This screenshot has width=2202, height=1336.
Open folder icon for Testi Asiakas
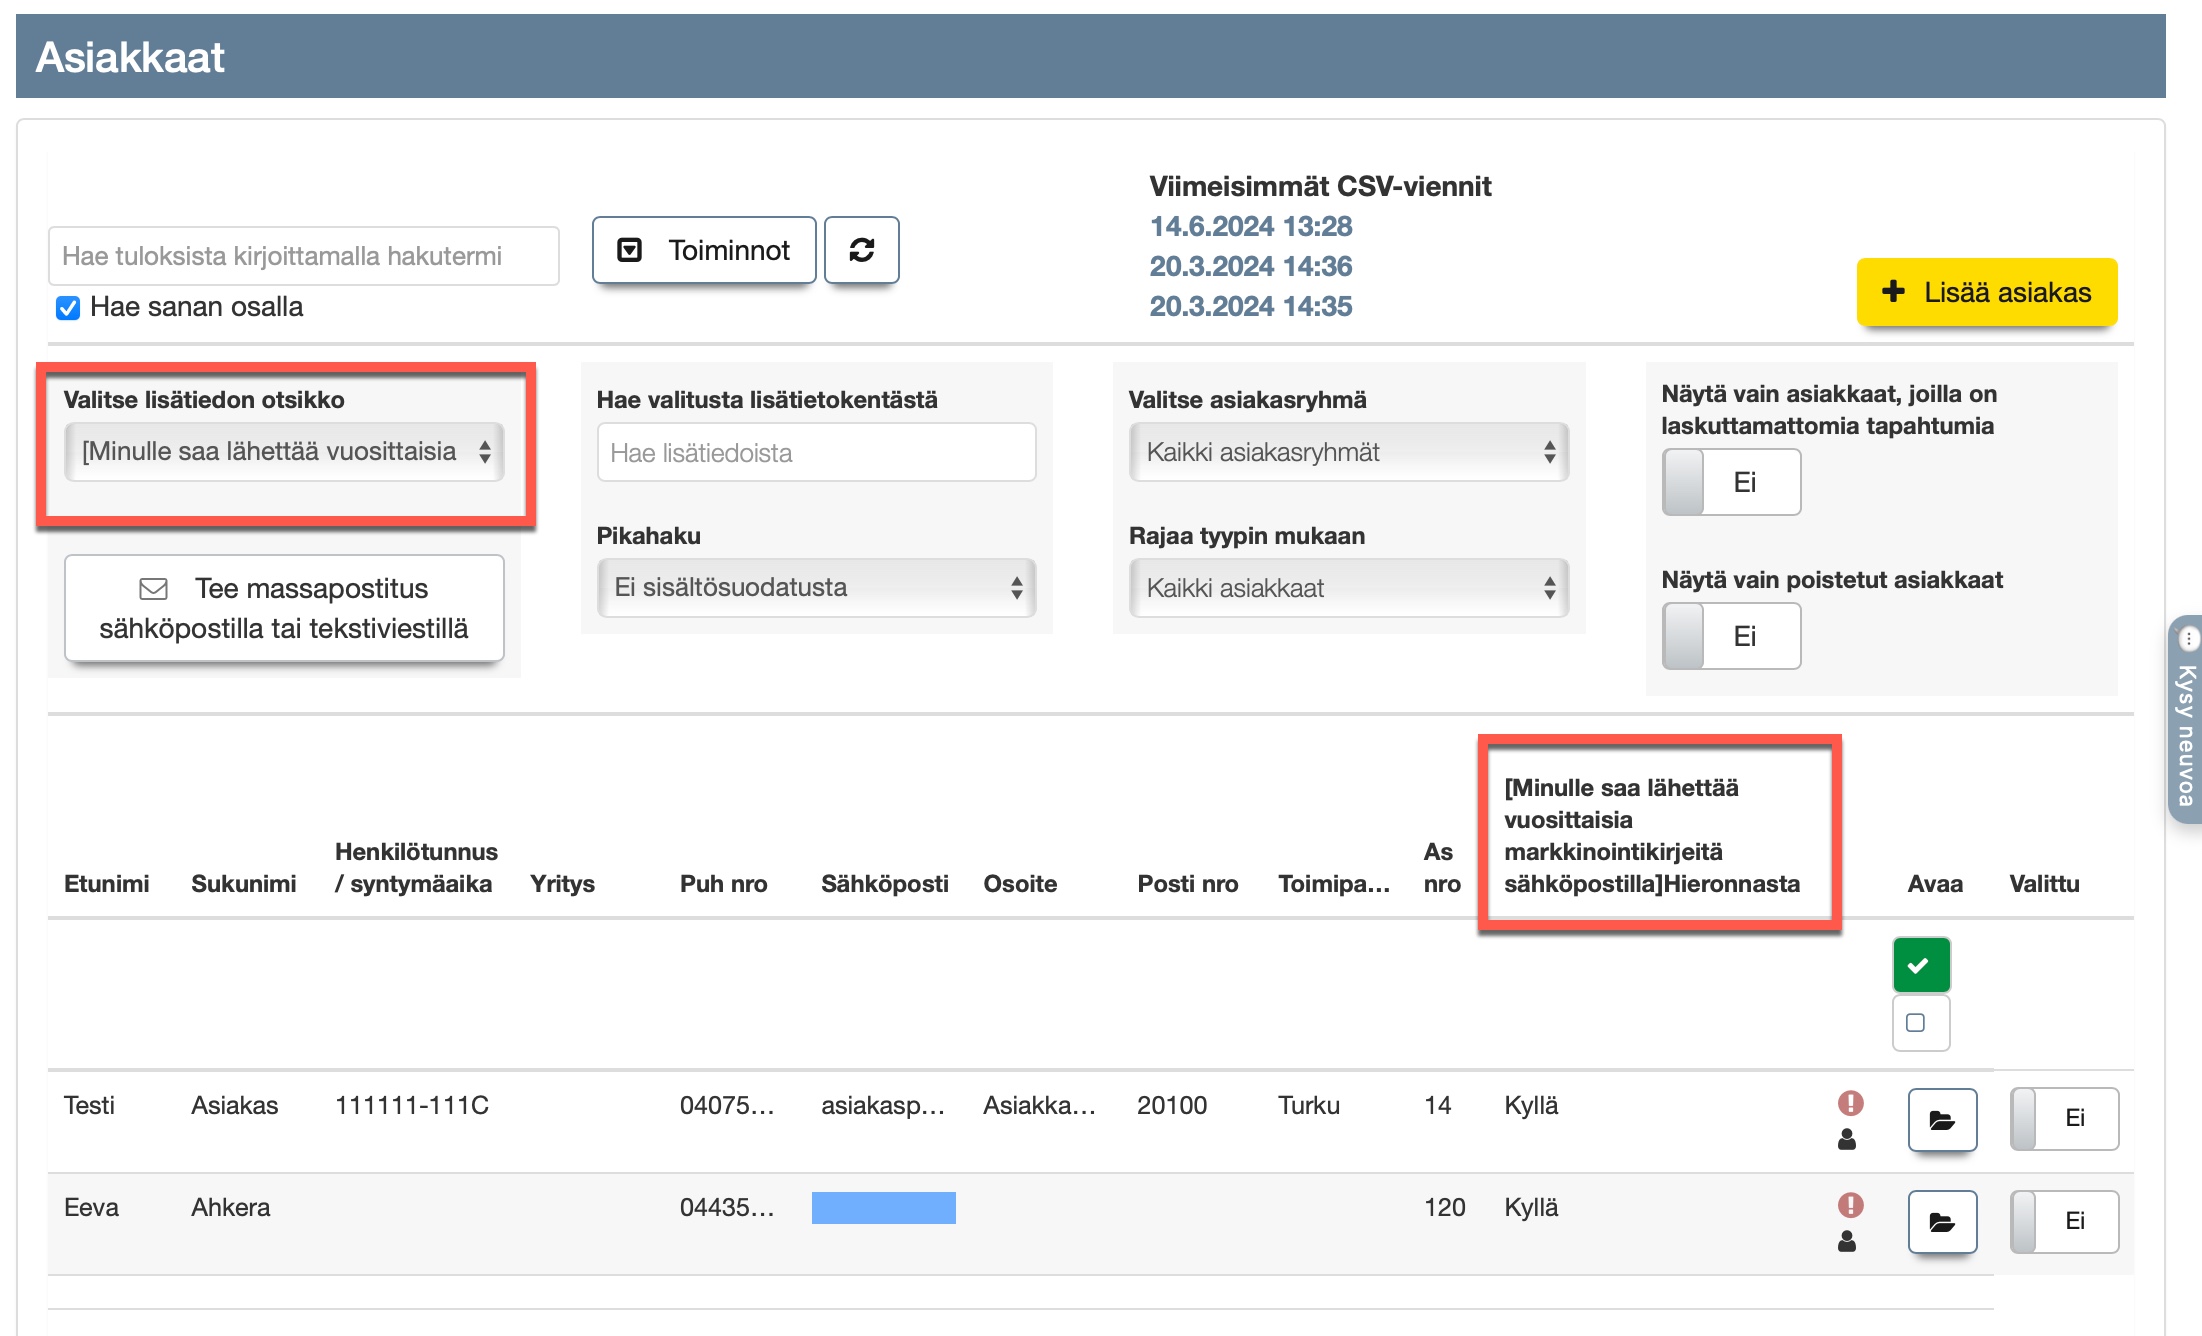pos(1941,1119)
